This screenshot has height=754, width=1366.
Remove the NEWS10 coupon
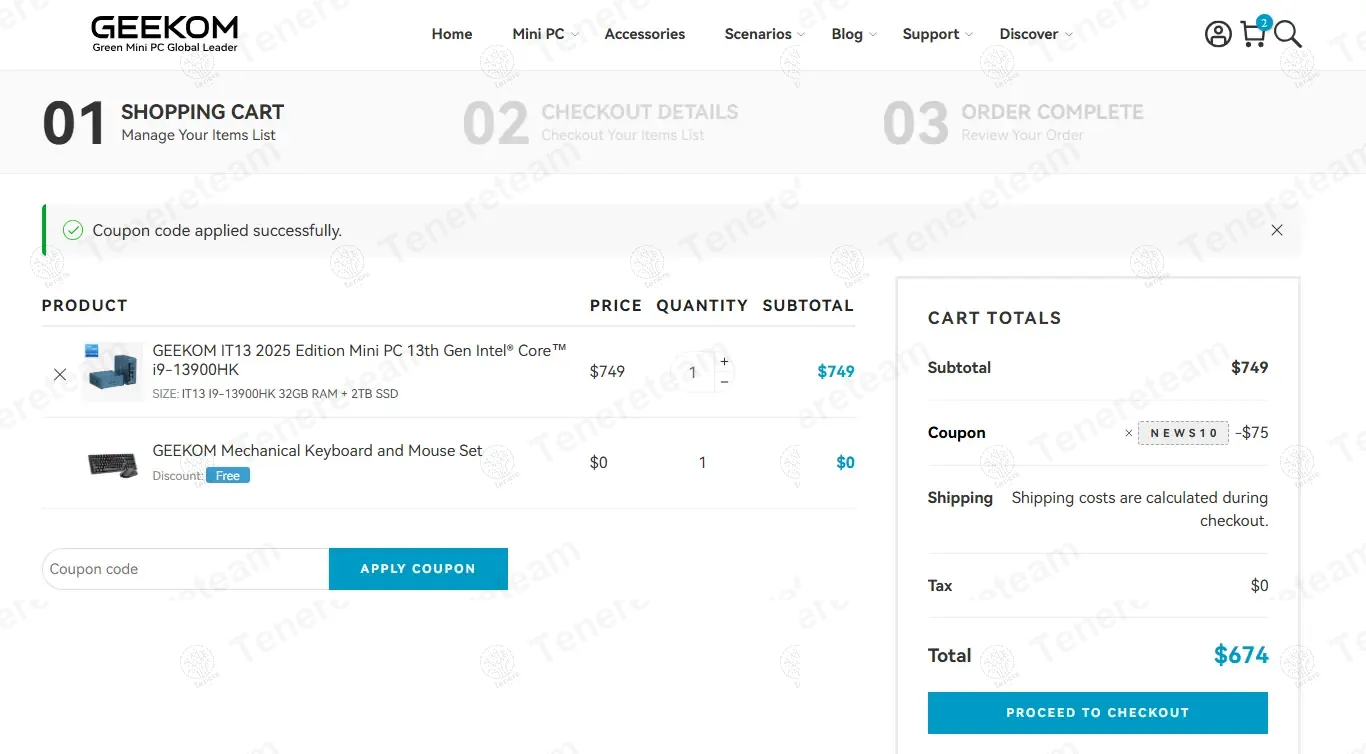[1129, 433]
